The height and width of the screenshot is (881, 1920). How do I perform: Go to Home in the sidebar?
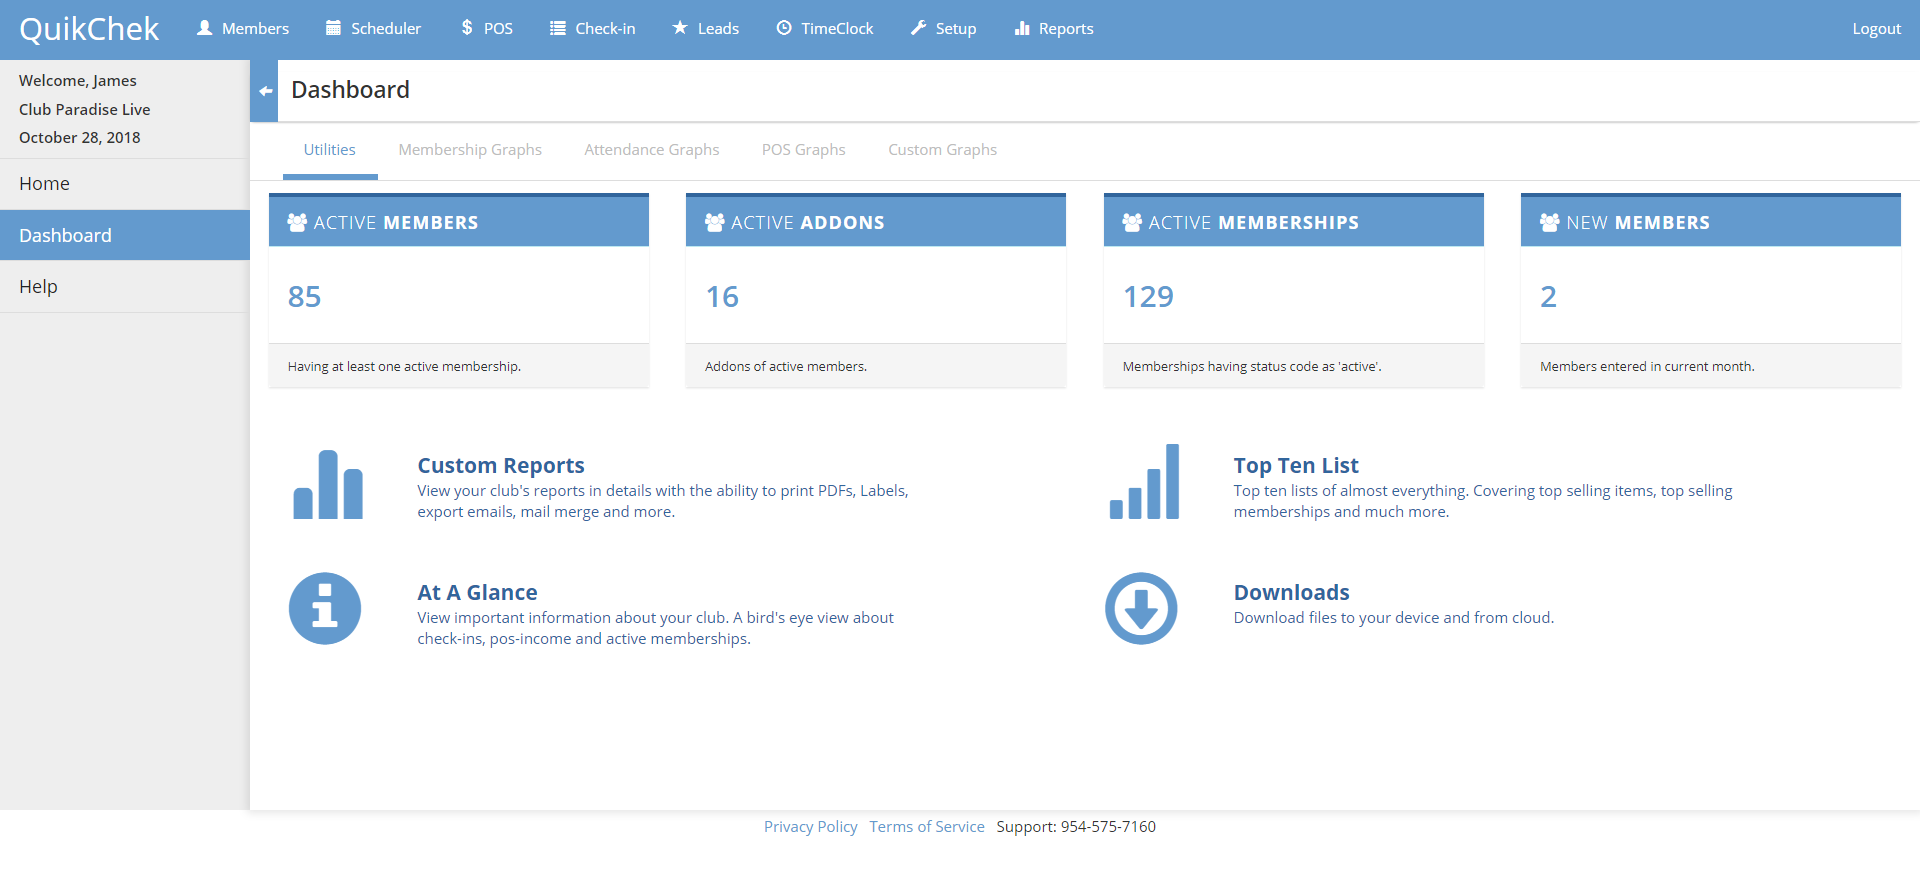(45, 184)
